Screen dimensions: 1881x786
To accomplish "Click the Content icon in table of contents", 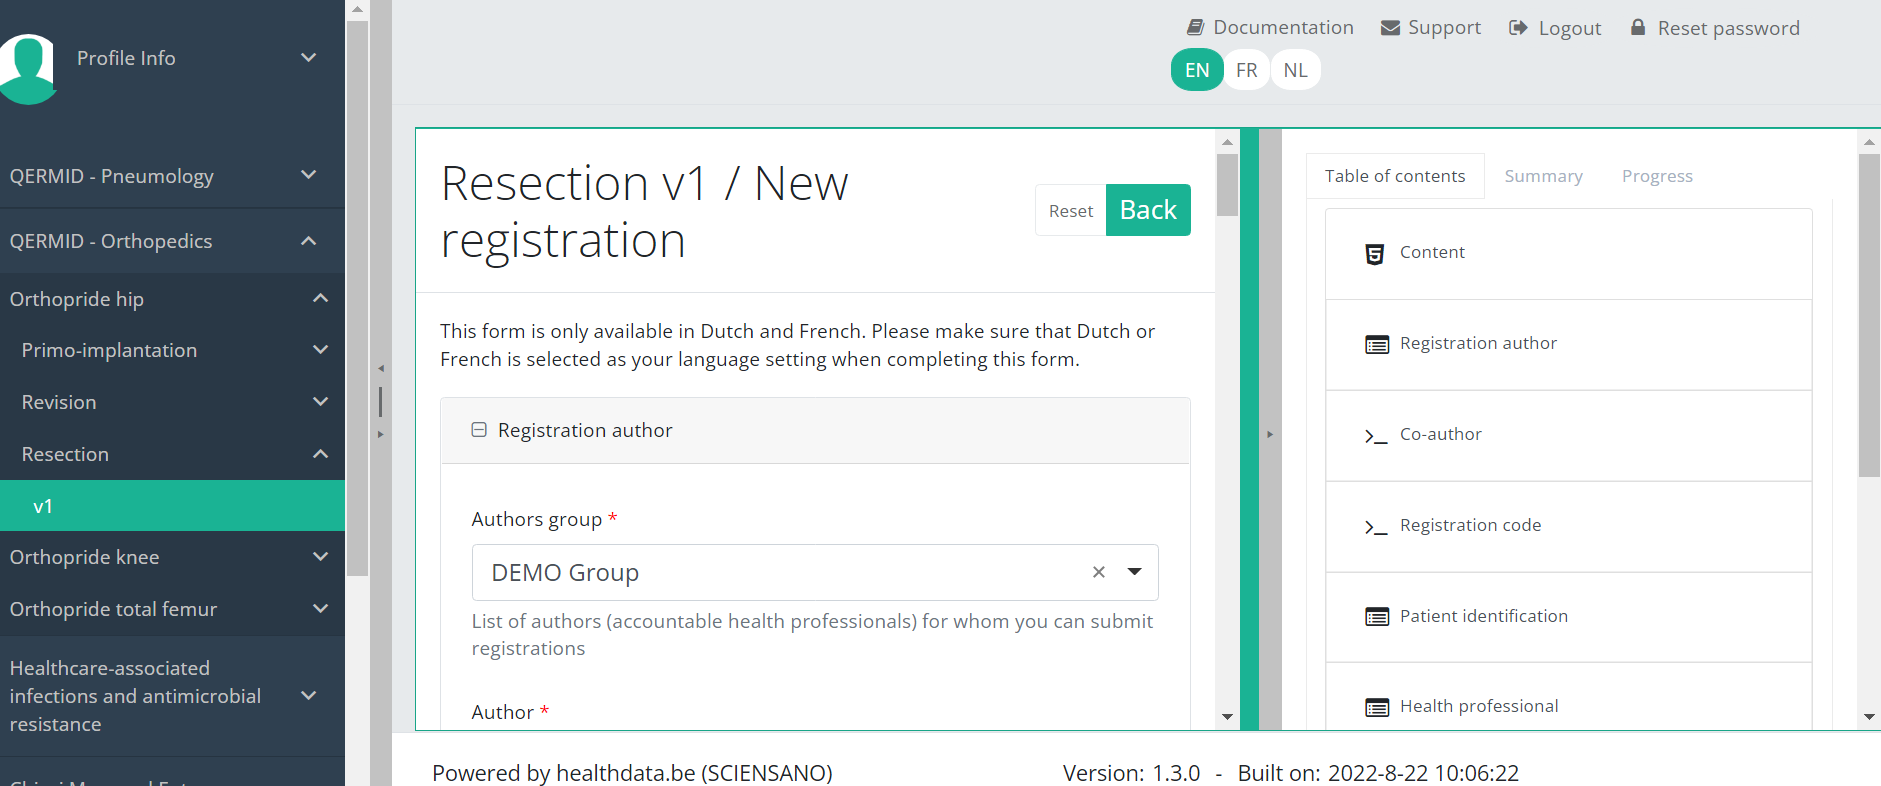I will click(x=1375, y=254).
